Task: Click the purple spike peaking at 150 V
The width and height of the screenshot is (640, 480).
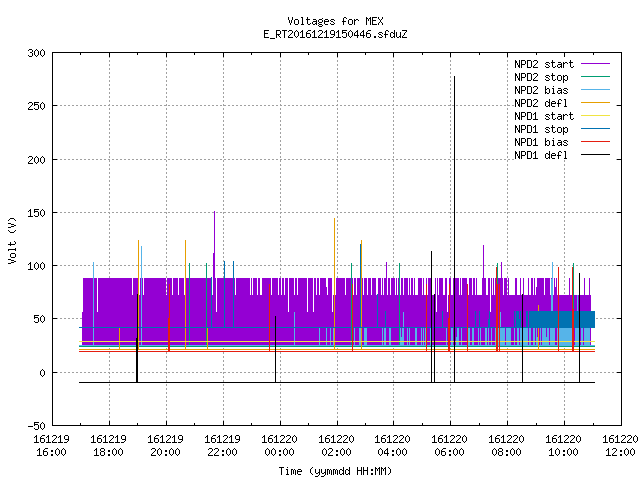Action: [x=214, y=244]
